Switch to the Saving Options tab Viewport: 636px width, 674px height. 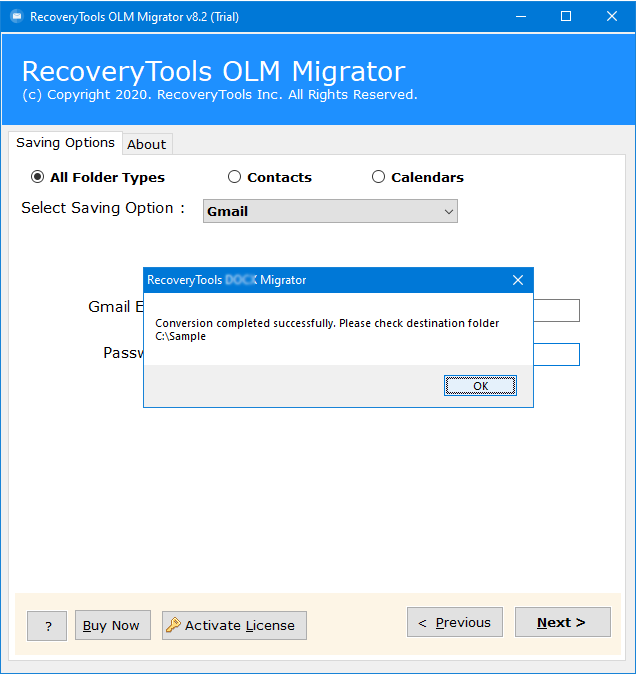coord(65,143)
